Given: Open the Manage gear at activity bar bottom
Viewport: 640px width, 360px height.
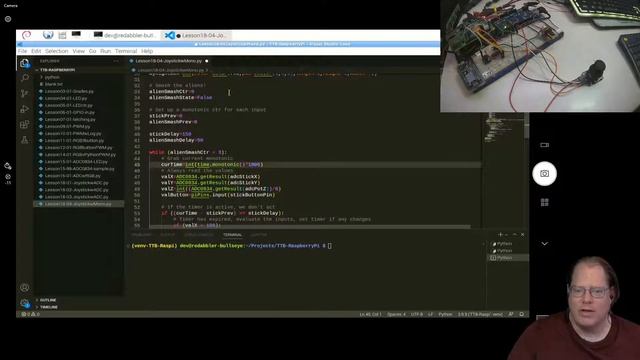Looking at the screenshot, I should pos(24,303).
